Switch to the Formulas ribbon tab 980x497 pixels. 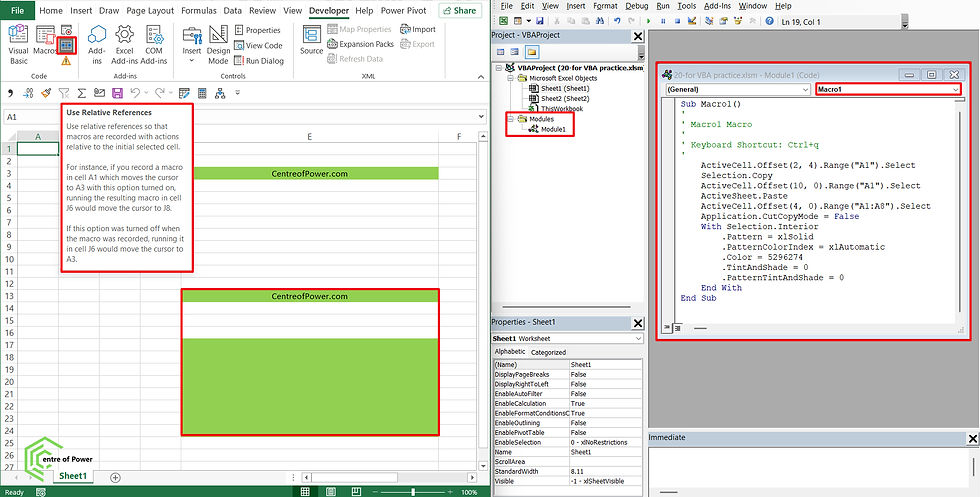tap(199, 11)
